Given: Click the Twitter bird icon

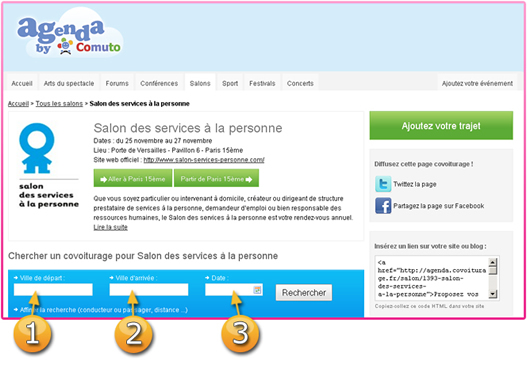Looking at the screenshot, I should tap(383, 184).
